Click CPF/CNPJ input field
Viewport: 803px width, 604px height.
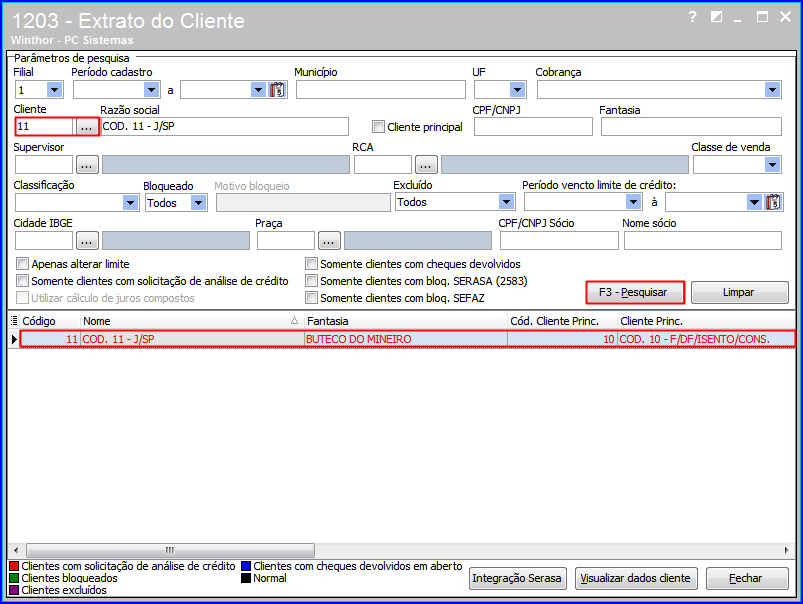[x=533, y=127]
